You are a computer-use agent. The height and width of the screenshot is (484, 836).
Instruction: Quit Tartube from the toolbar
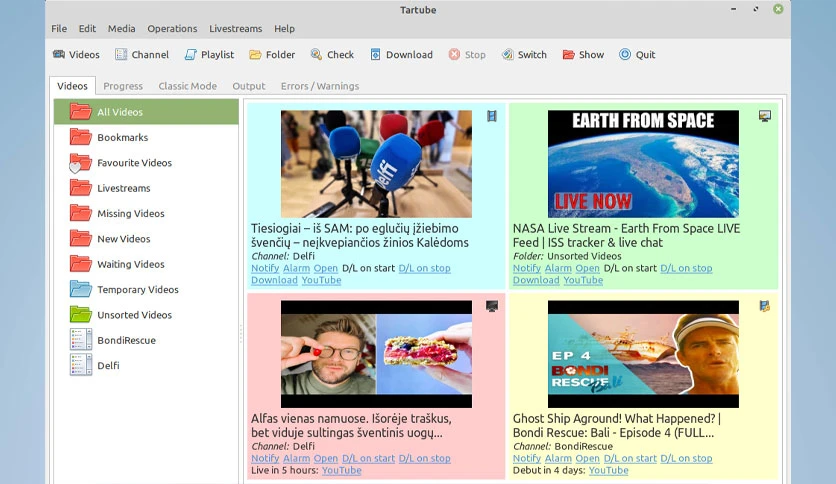coord(637,54)
